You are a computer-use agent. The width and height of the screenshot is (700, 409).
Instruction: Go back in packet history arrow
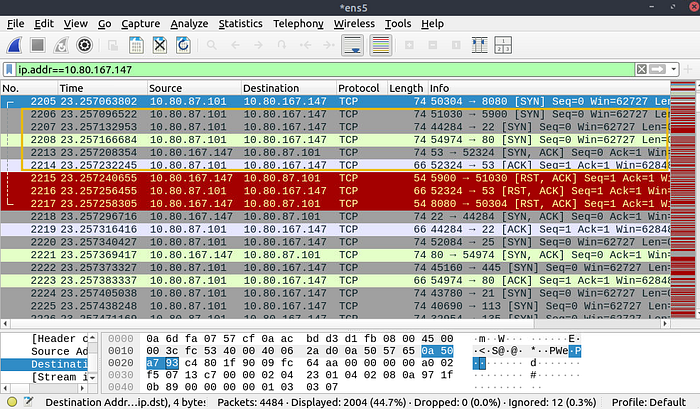(x=235, y=45)
